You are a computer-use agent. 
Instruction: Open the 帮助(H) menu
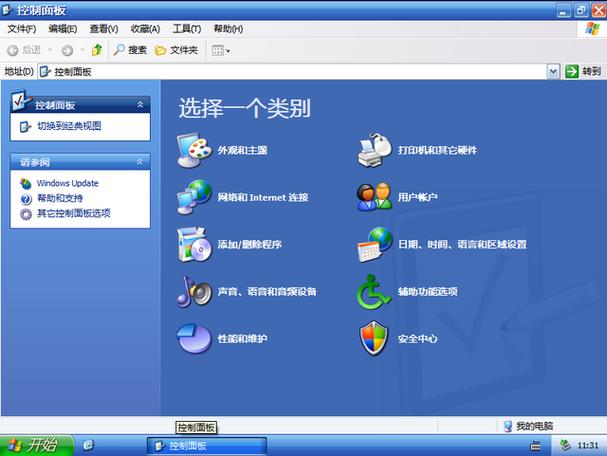(228, 29)
